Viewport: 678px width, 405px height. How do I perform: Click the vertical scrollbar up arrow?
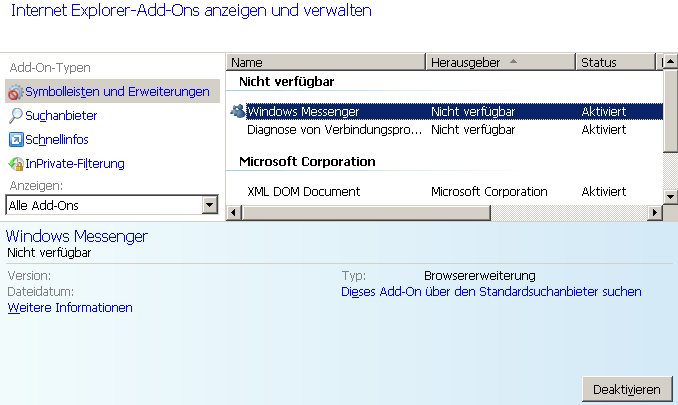click(x=670, y=61)
